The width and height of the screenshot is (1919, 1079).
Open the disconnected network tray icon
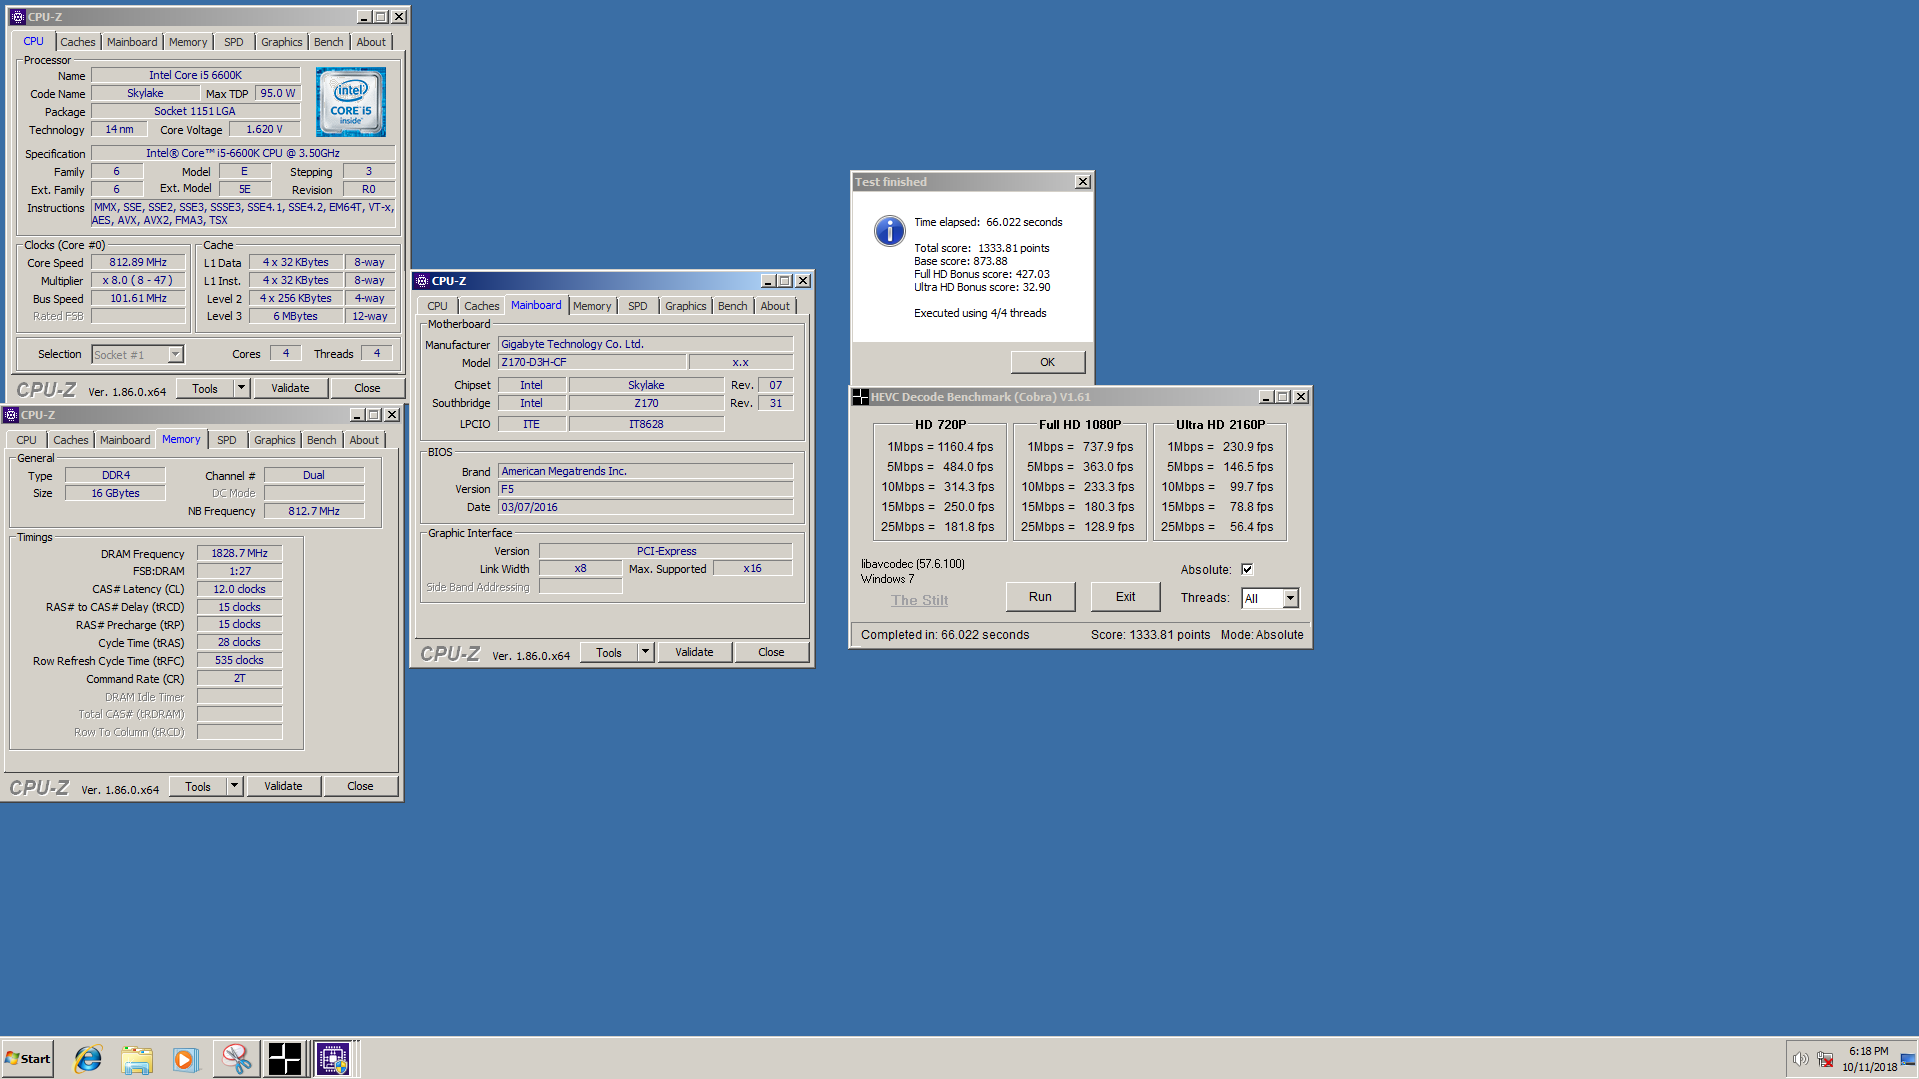point(1825,1059)
